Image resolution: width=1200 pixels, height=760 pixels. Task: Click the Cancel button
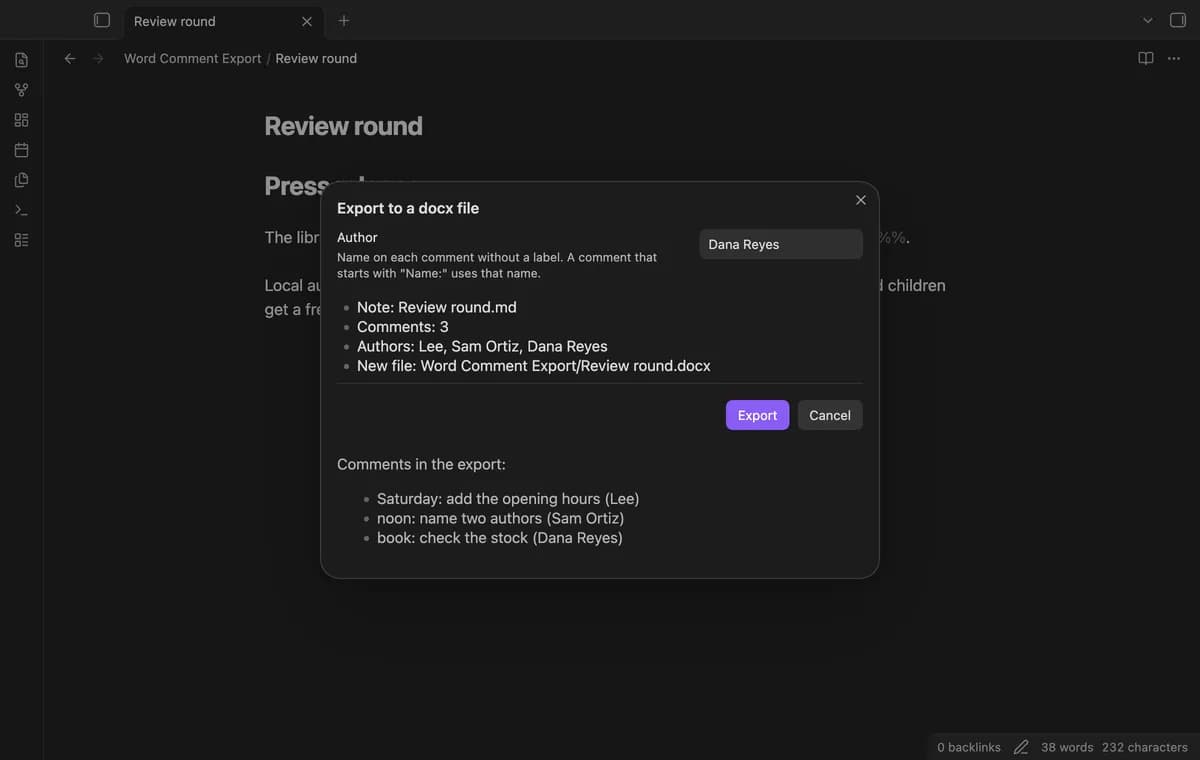[x=830, y=415]
